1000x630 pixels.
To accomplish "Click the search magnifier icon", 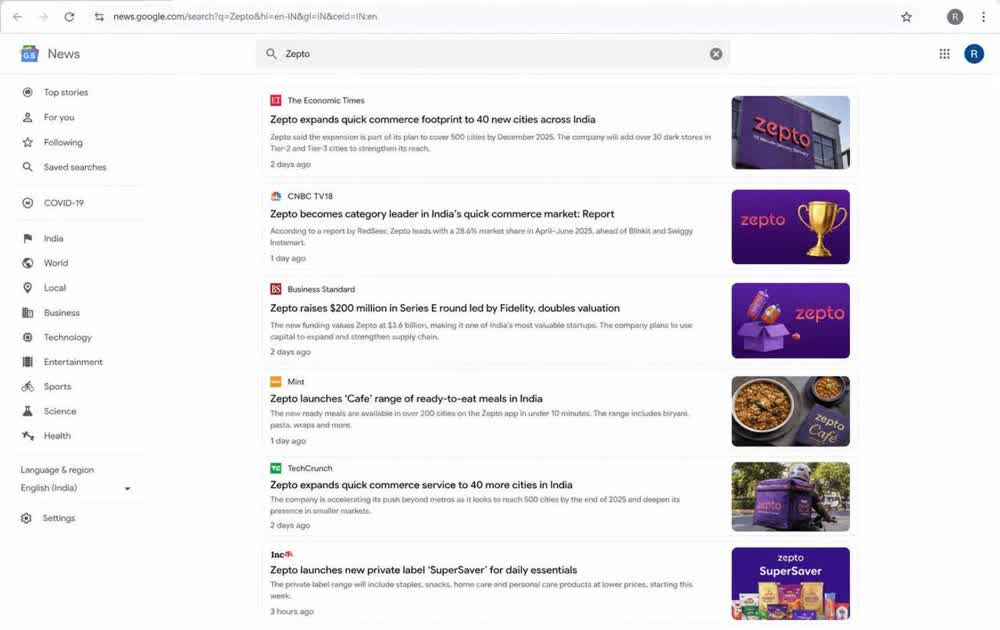I will pos(271,54).
